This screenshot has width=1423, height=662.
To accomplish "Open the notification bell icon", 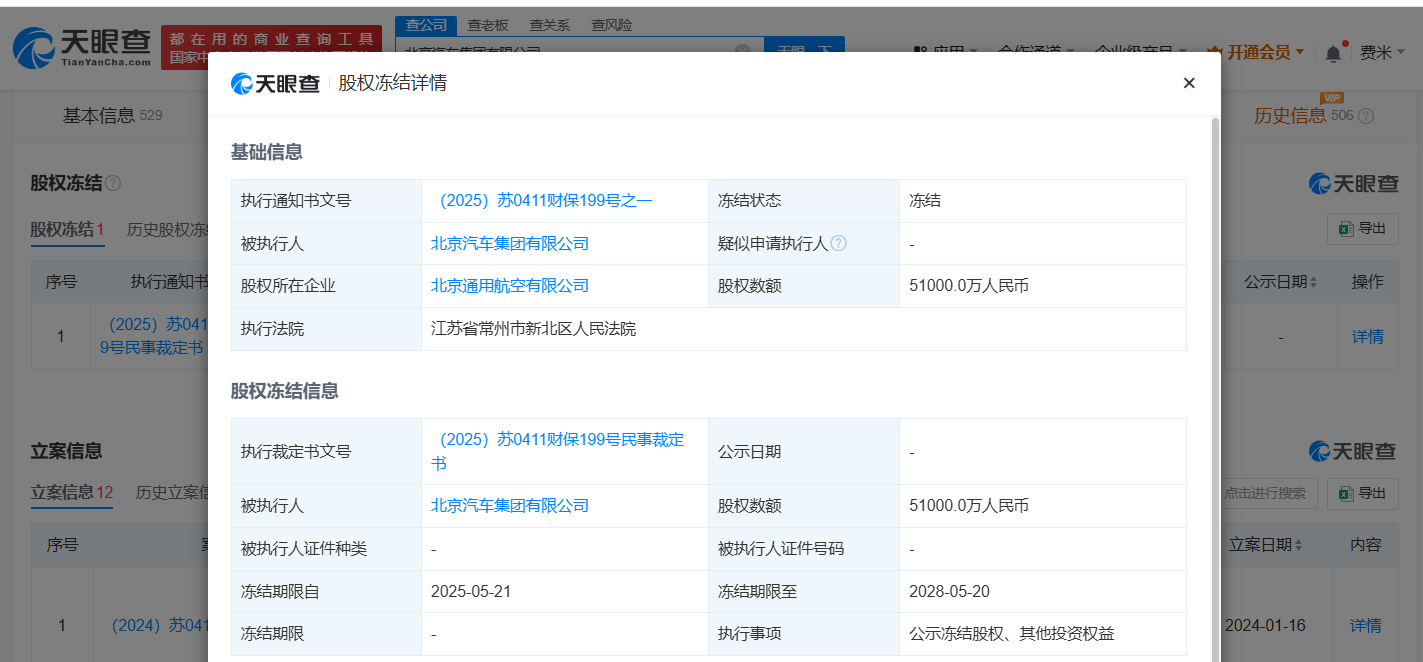I will 1333,53.
